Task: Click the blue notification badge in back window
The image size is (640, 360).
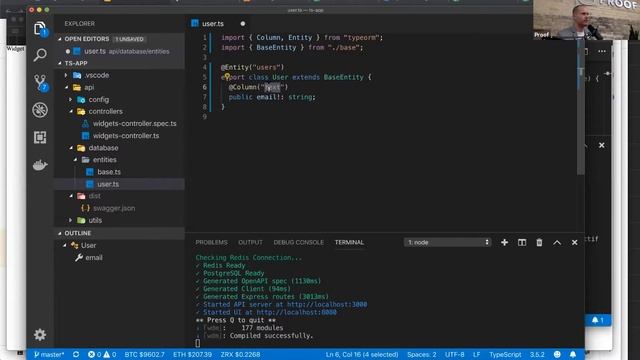Action: pos(598,320)
